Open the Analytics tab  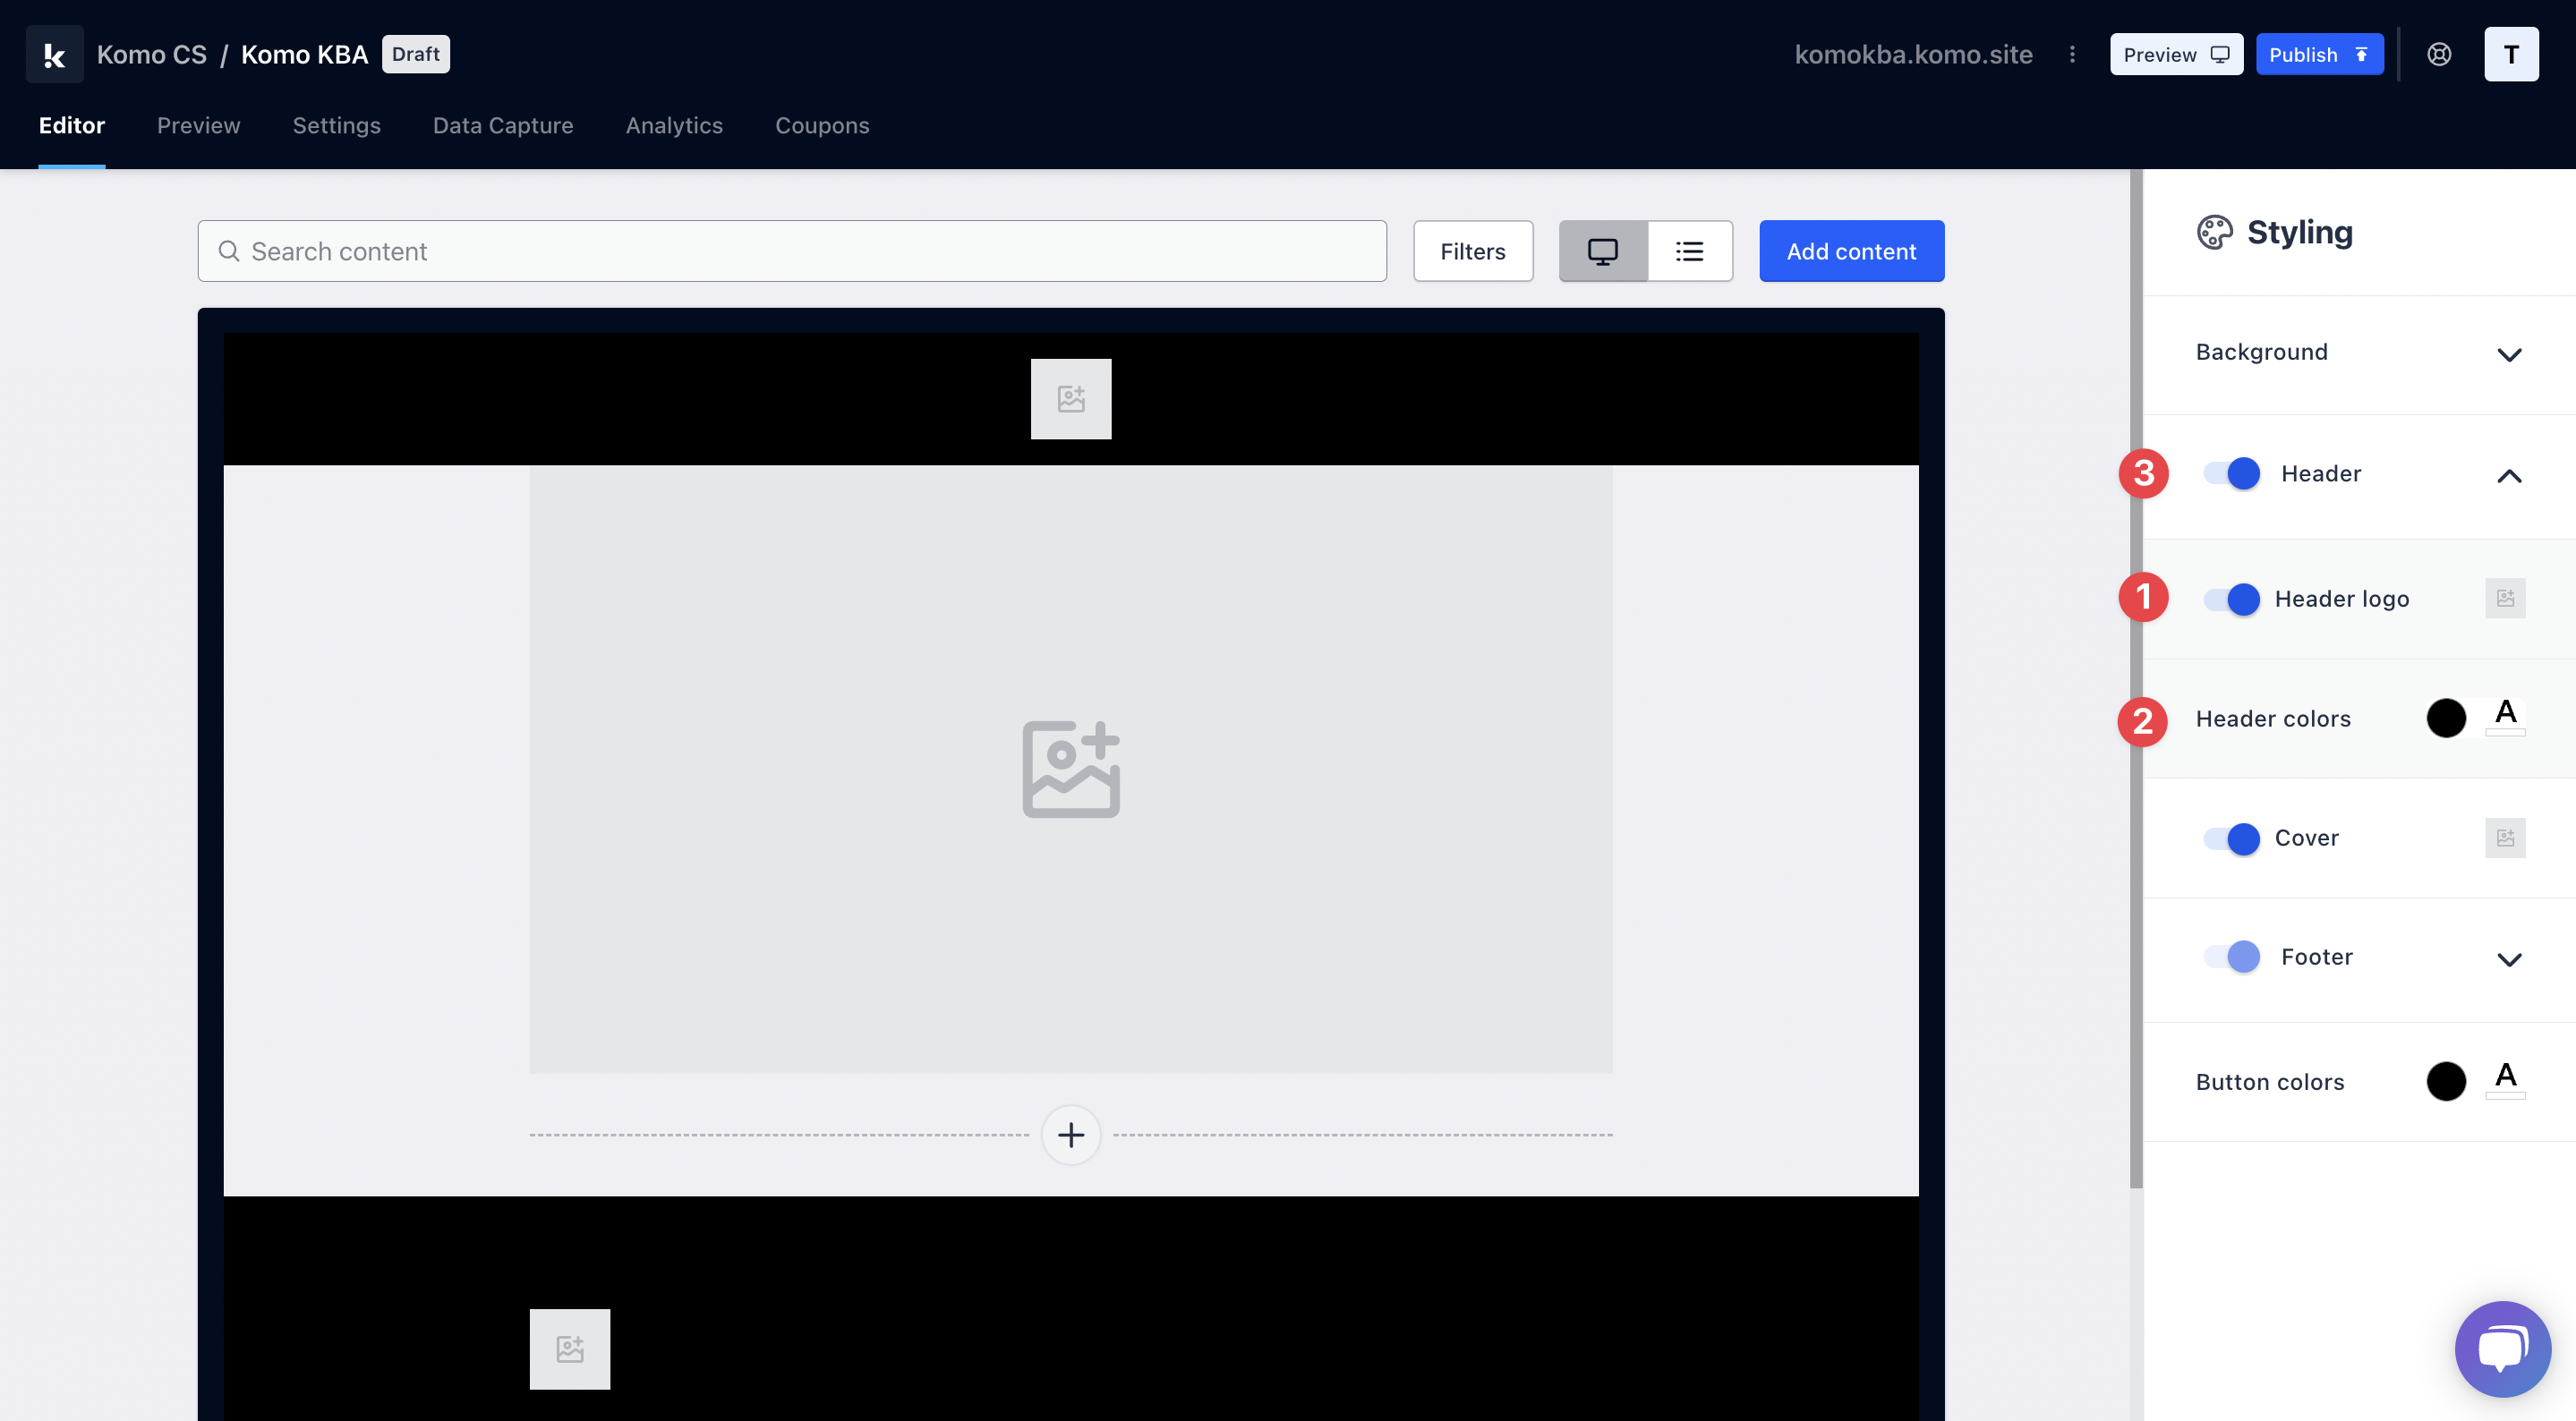coord(674,125)
